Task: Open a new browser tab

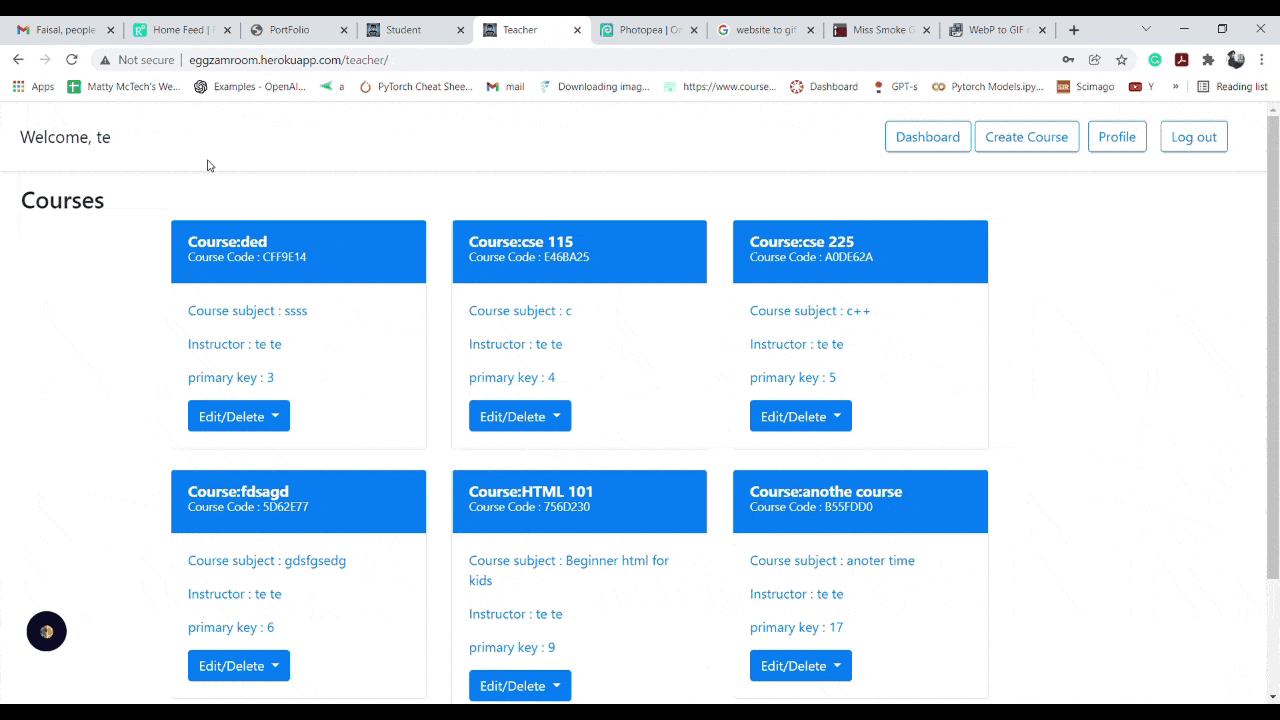Action: 1074,30
